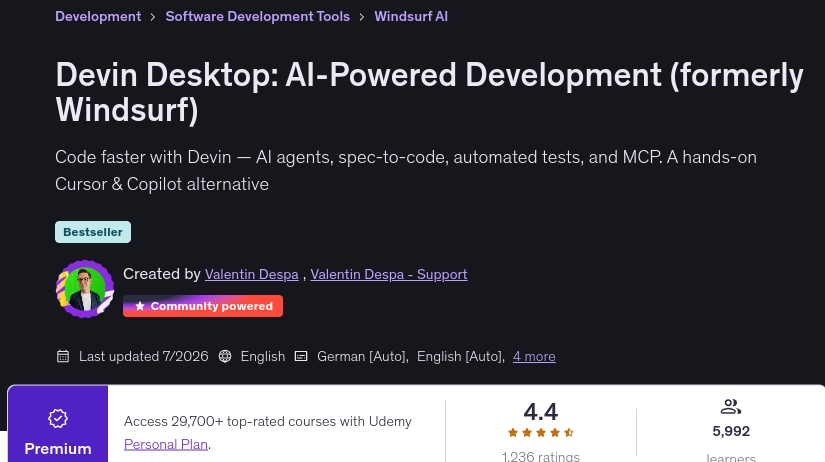Click chevron after Development breadcrumb
The width and height of the screenshot is (825, 462).
coord(153,17)
